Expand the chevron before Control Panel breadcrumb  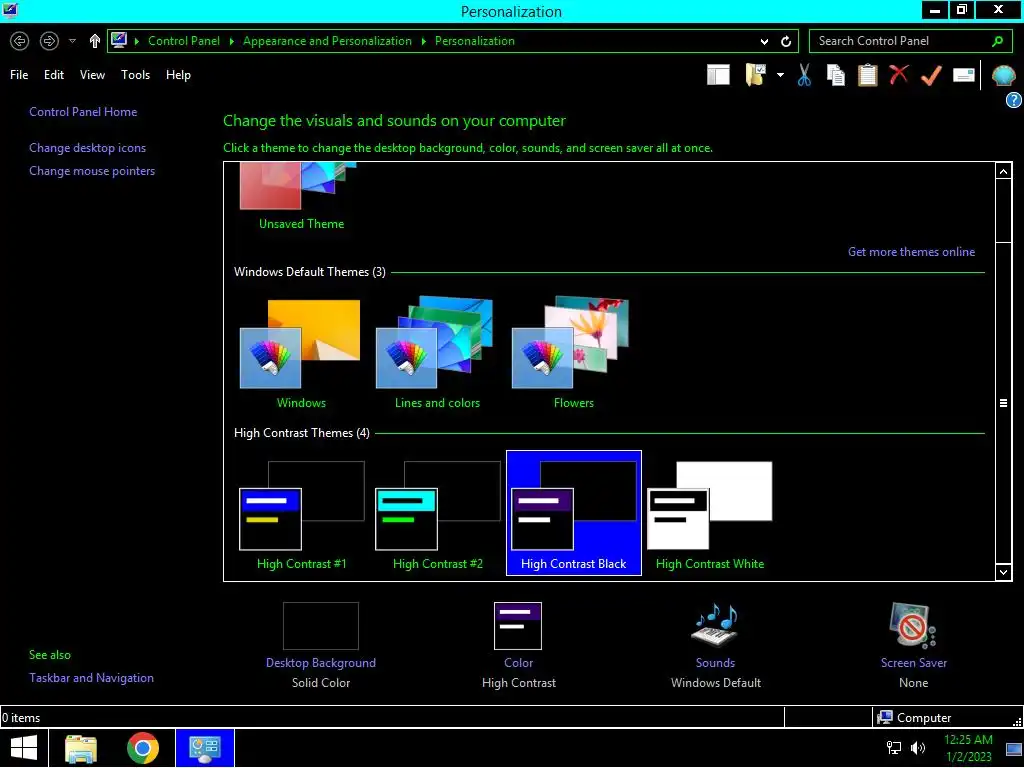pos(136,41)
